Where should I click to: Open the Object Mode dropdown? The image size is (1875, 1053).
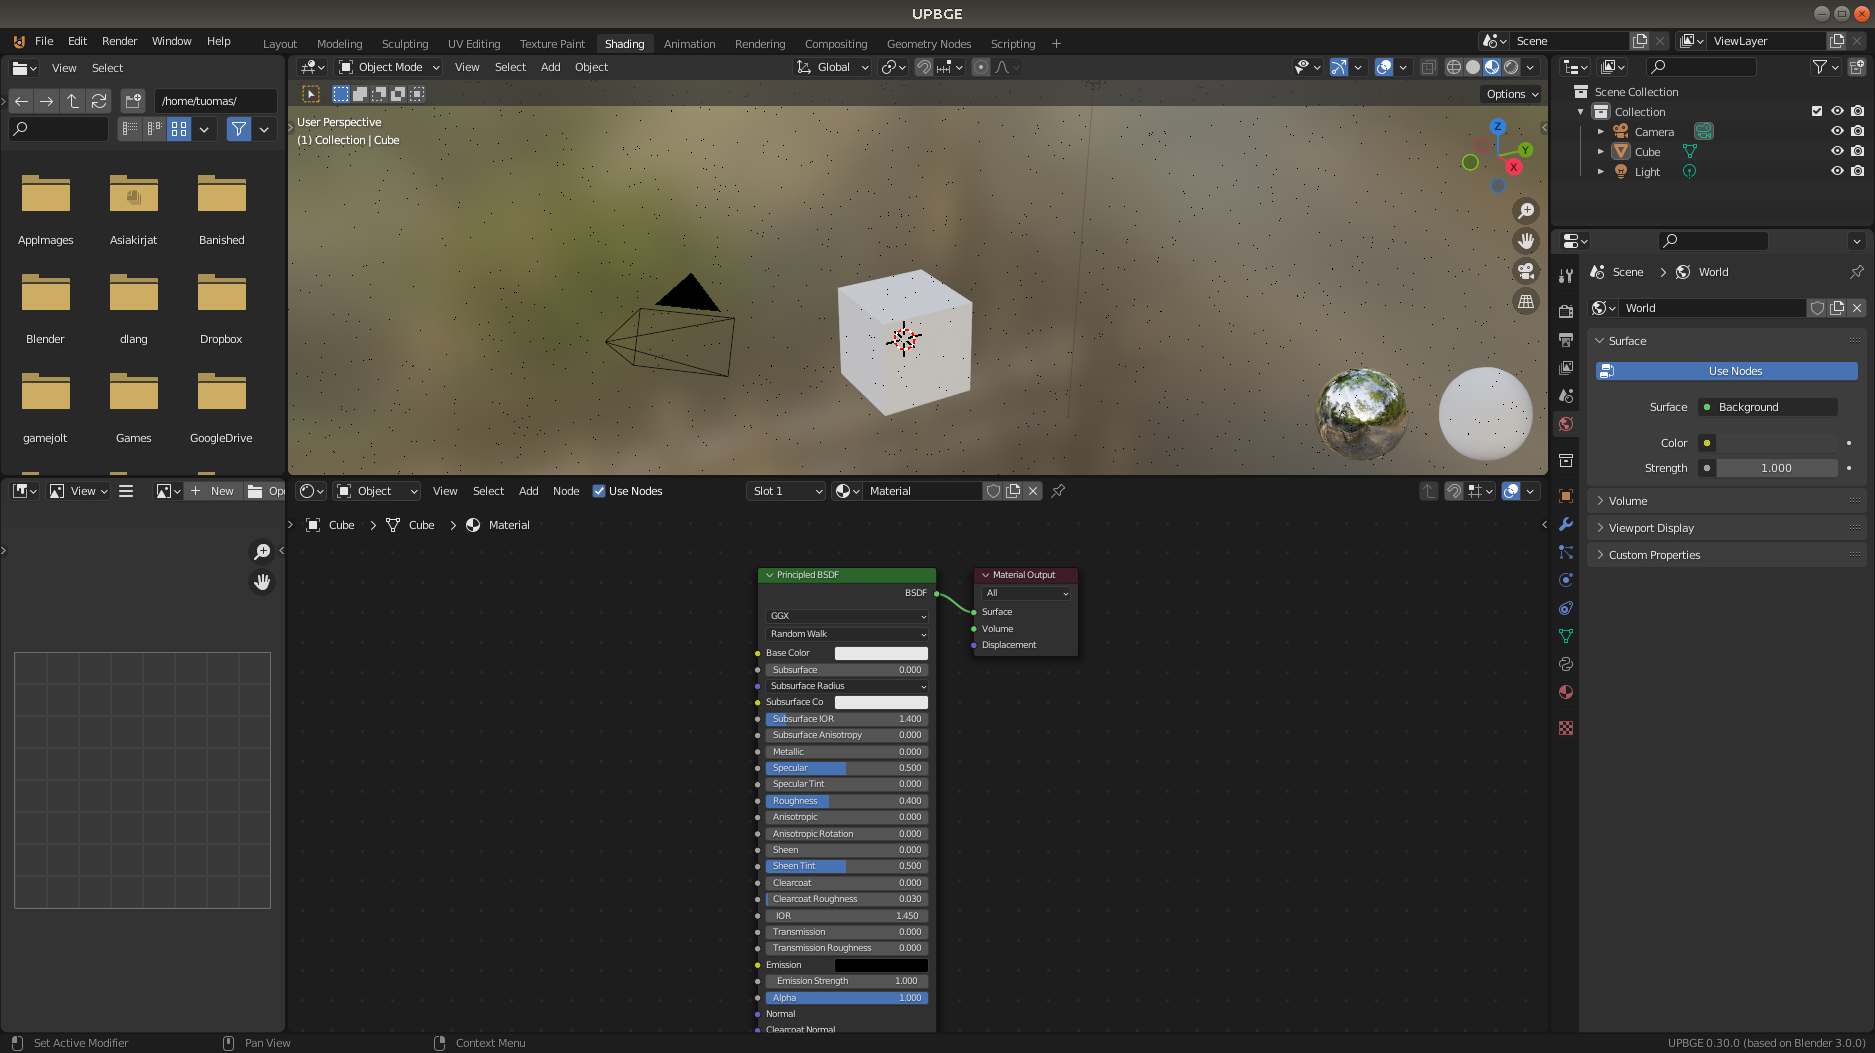tap(389, 67)
